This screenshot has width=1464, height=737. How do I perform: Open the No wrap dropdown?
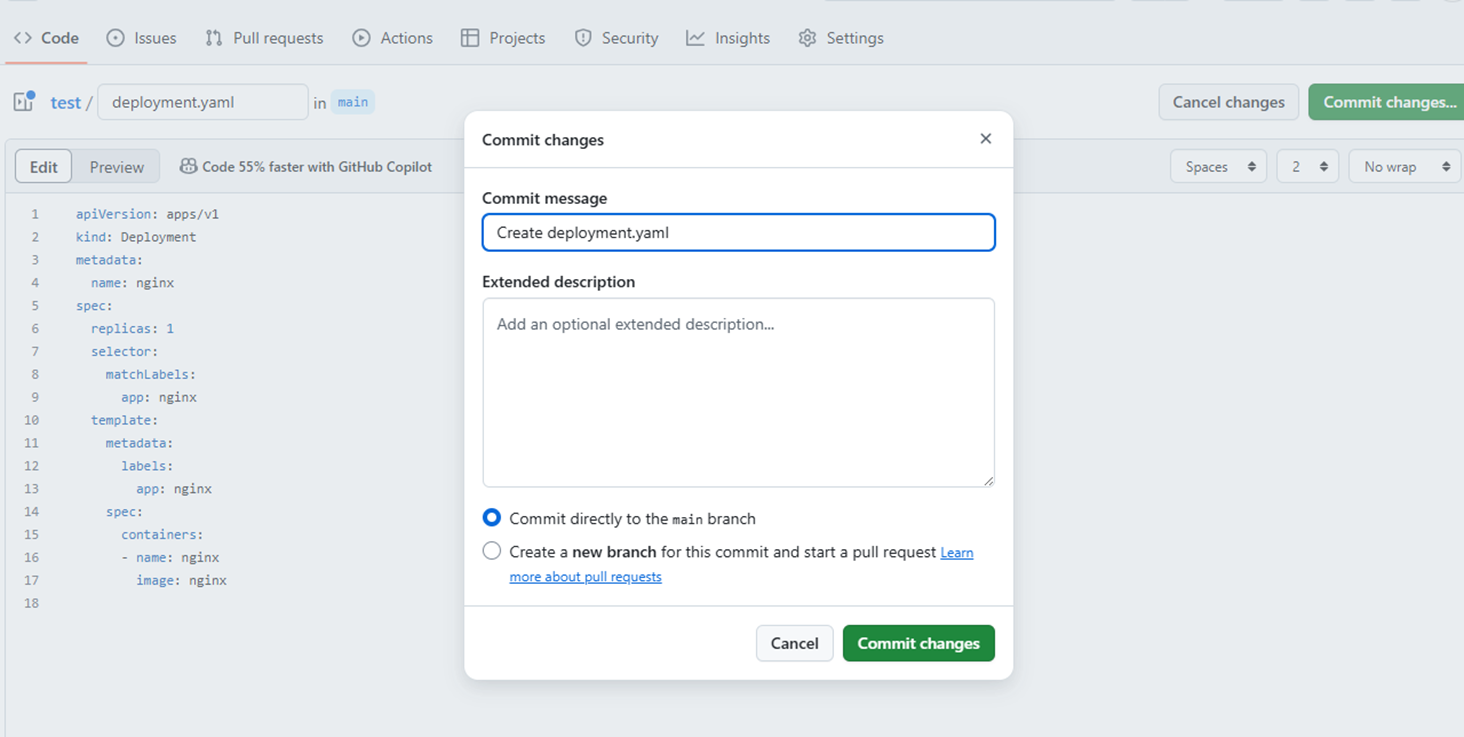(1404, 167)
